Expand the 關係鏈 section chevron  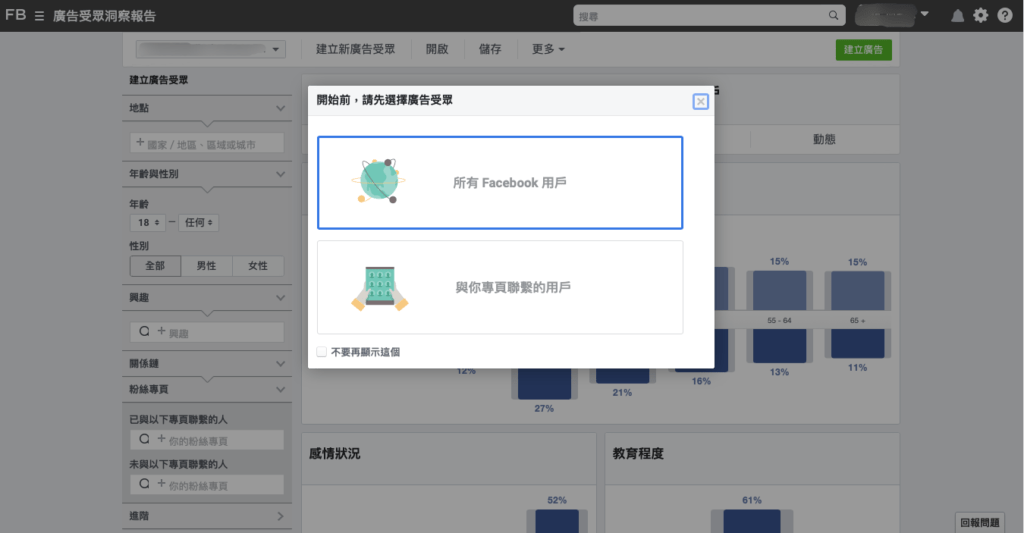coord(280,364)
